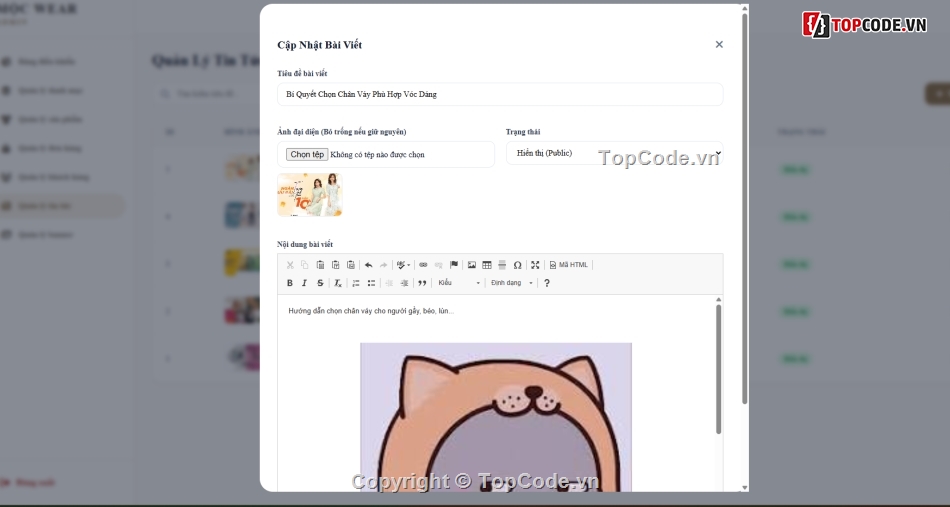This screenshot has width=950, height=507.
Task: Maximize the editor with the fullscreen icon
Action: (535, 265)
